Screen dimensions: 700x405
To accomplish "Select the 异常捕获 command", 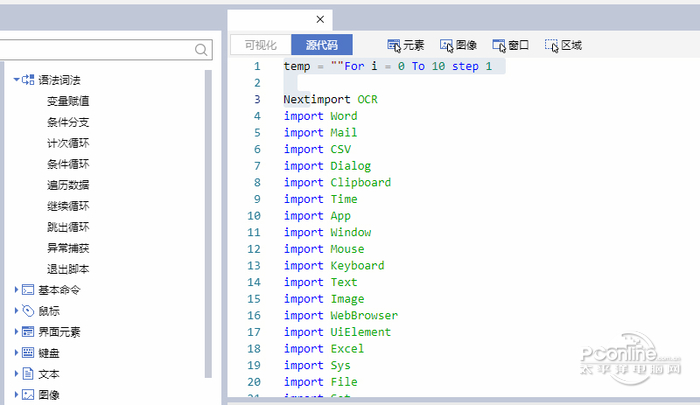I will click(x=68, y=248).
